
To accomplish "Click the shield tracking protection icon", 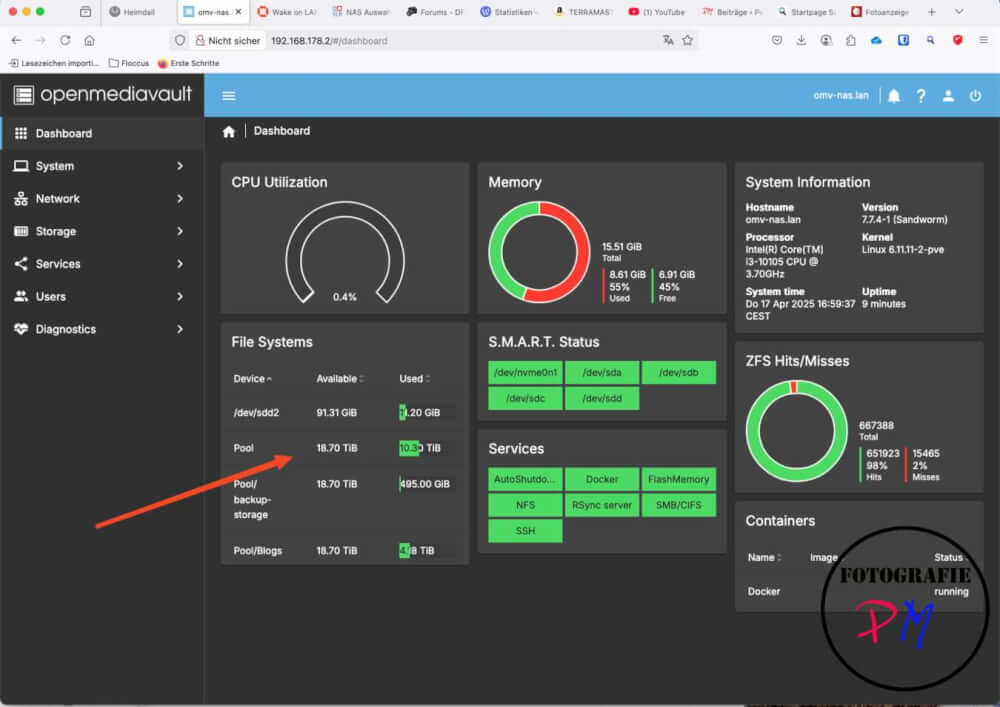I will [x=180, y=40].
